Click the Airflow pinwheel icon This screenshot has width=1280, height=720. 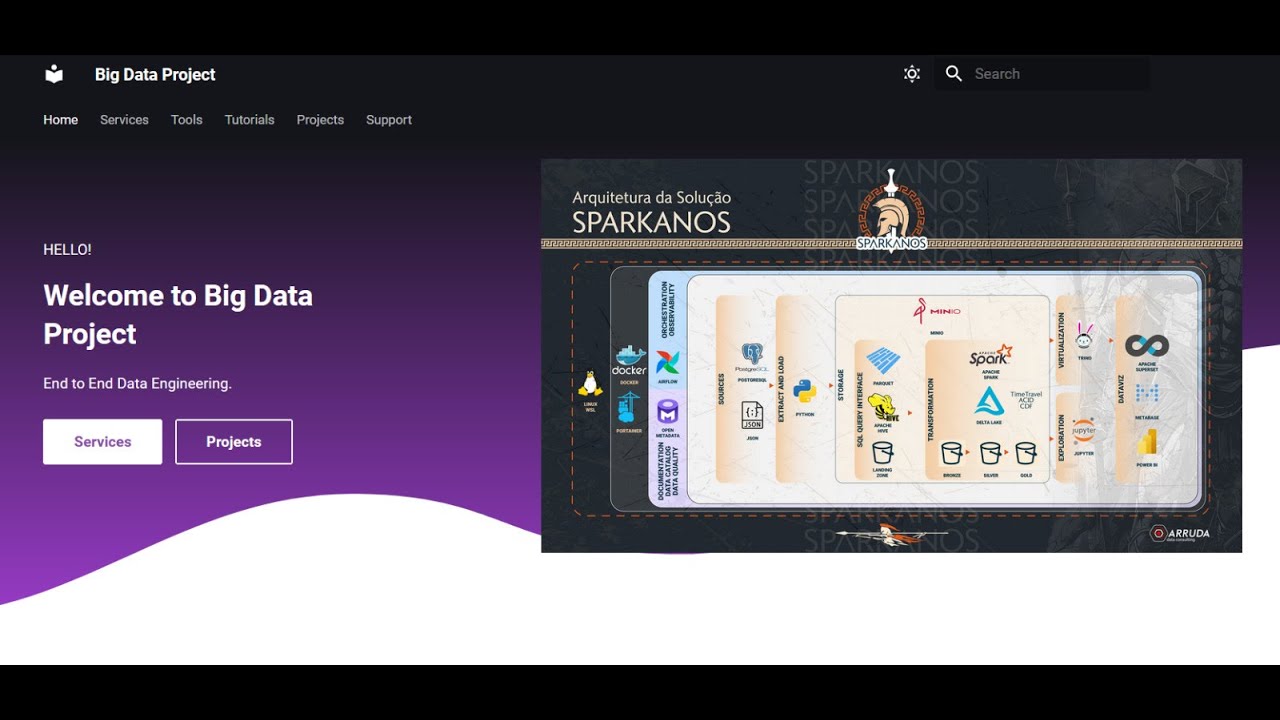(x=667, y=362)
